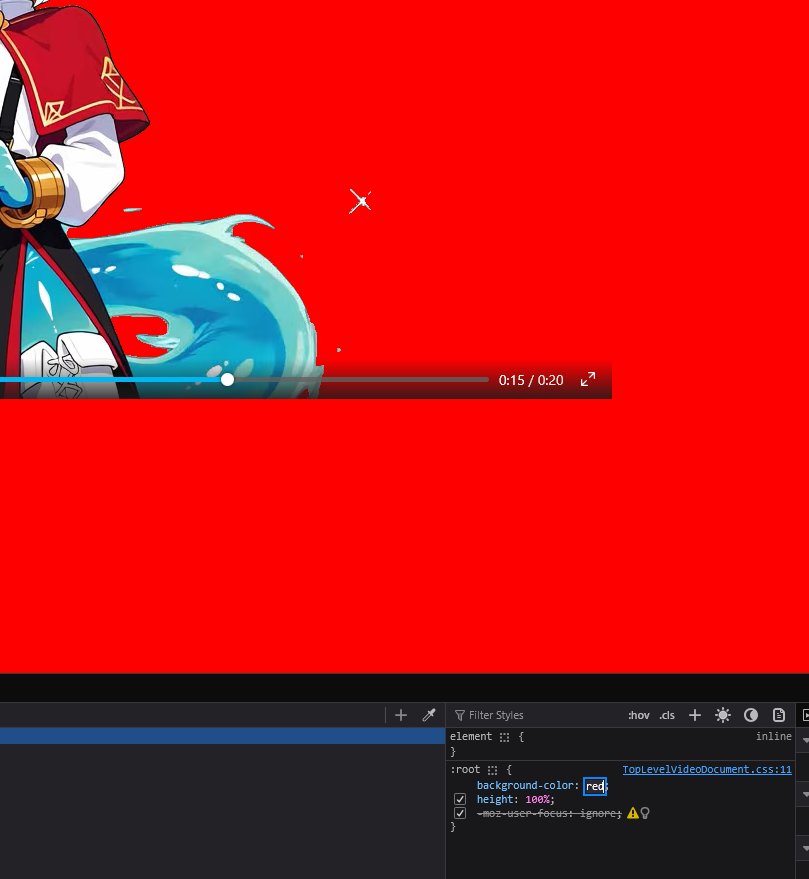Toggle print media simulation page icon
Viewport: 809px width, 879px height.
pos(779,715)
